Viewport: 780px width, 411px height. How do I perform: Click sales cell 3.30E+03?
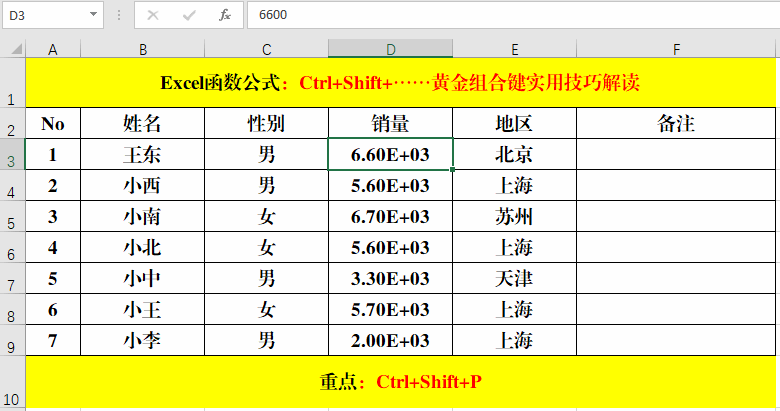tap(390, 278)
